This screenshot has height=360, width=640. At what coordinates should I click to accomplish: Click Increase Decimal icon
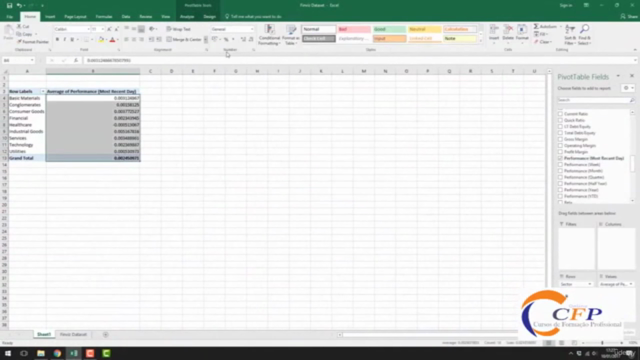[243, 40]
